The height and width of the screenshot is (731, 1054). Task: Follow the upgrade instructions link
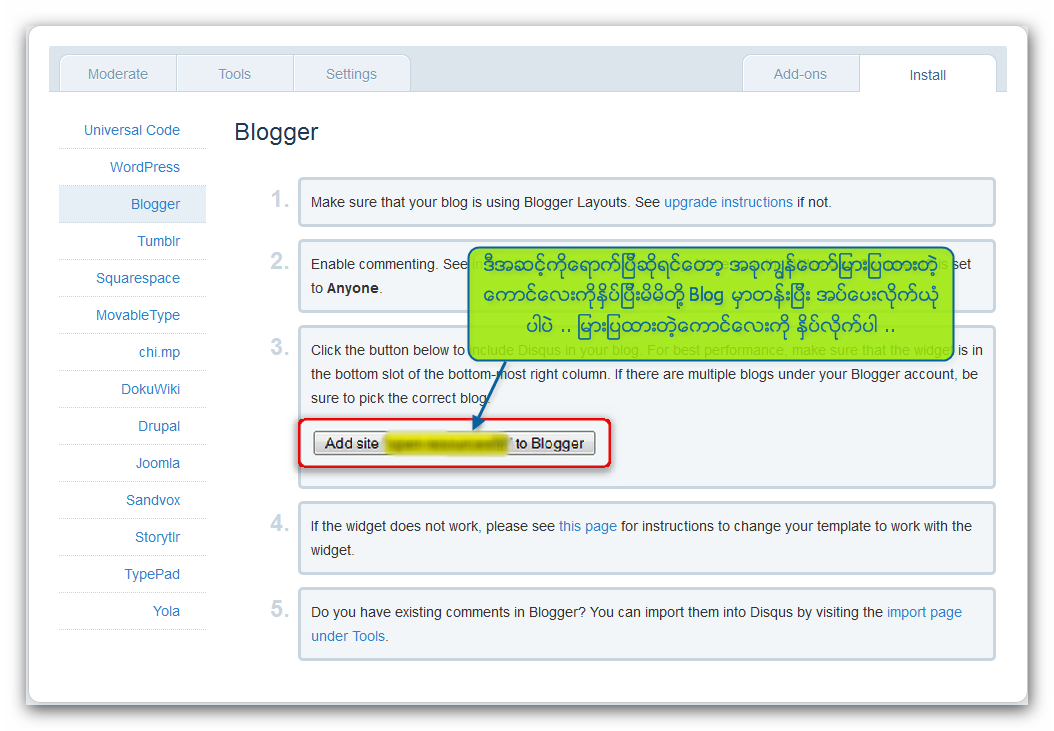728,202
